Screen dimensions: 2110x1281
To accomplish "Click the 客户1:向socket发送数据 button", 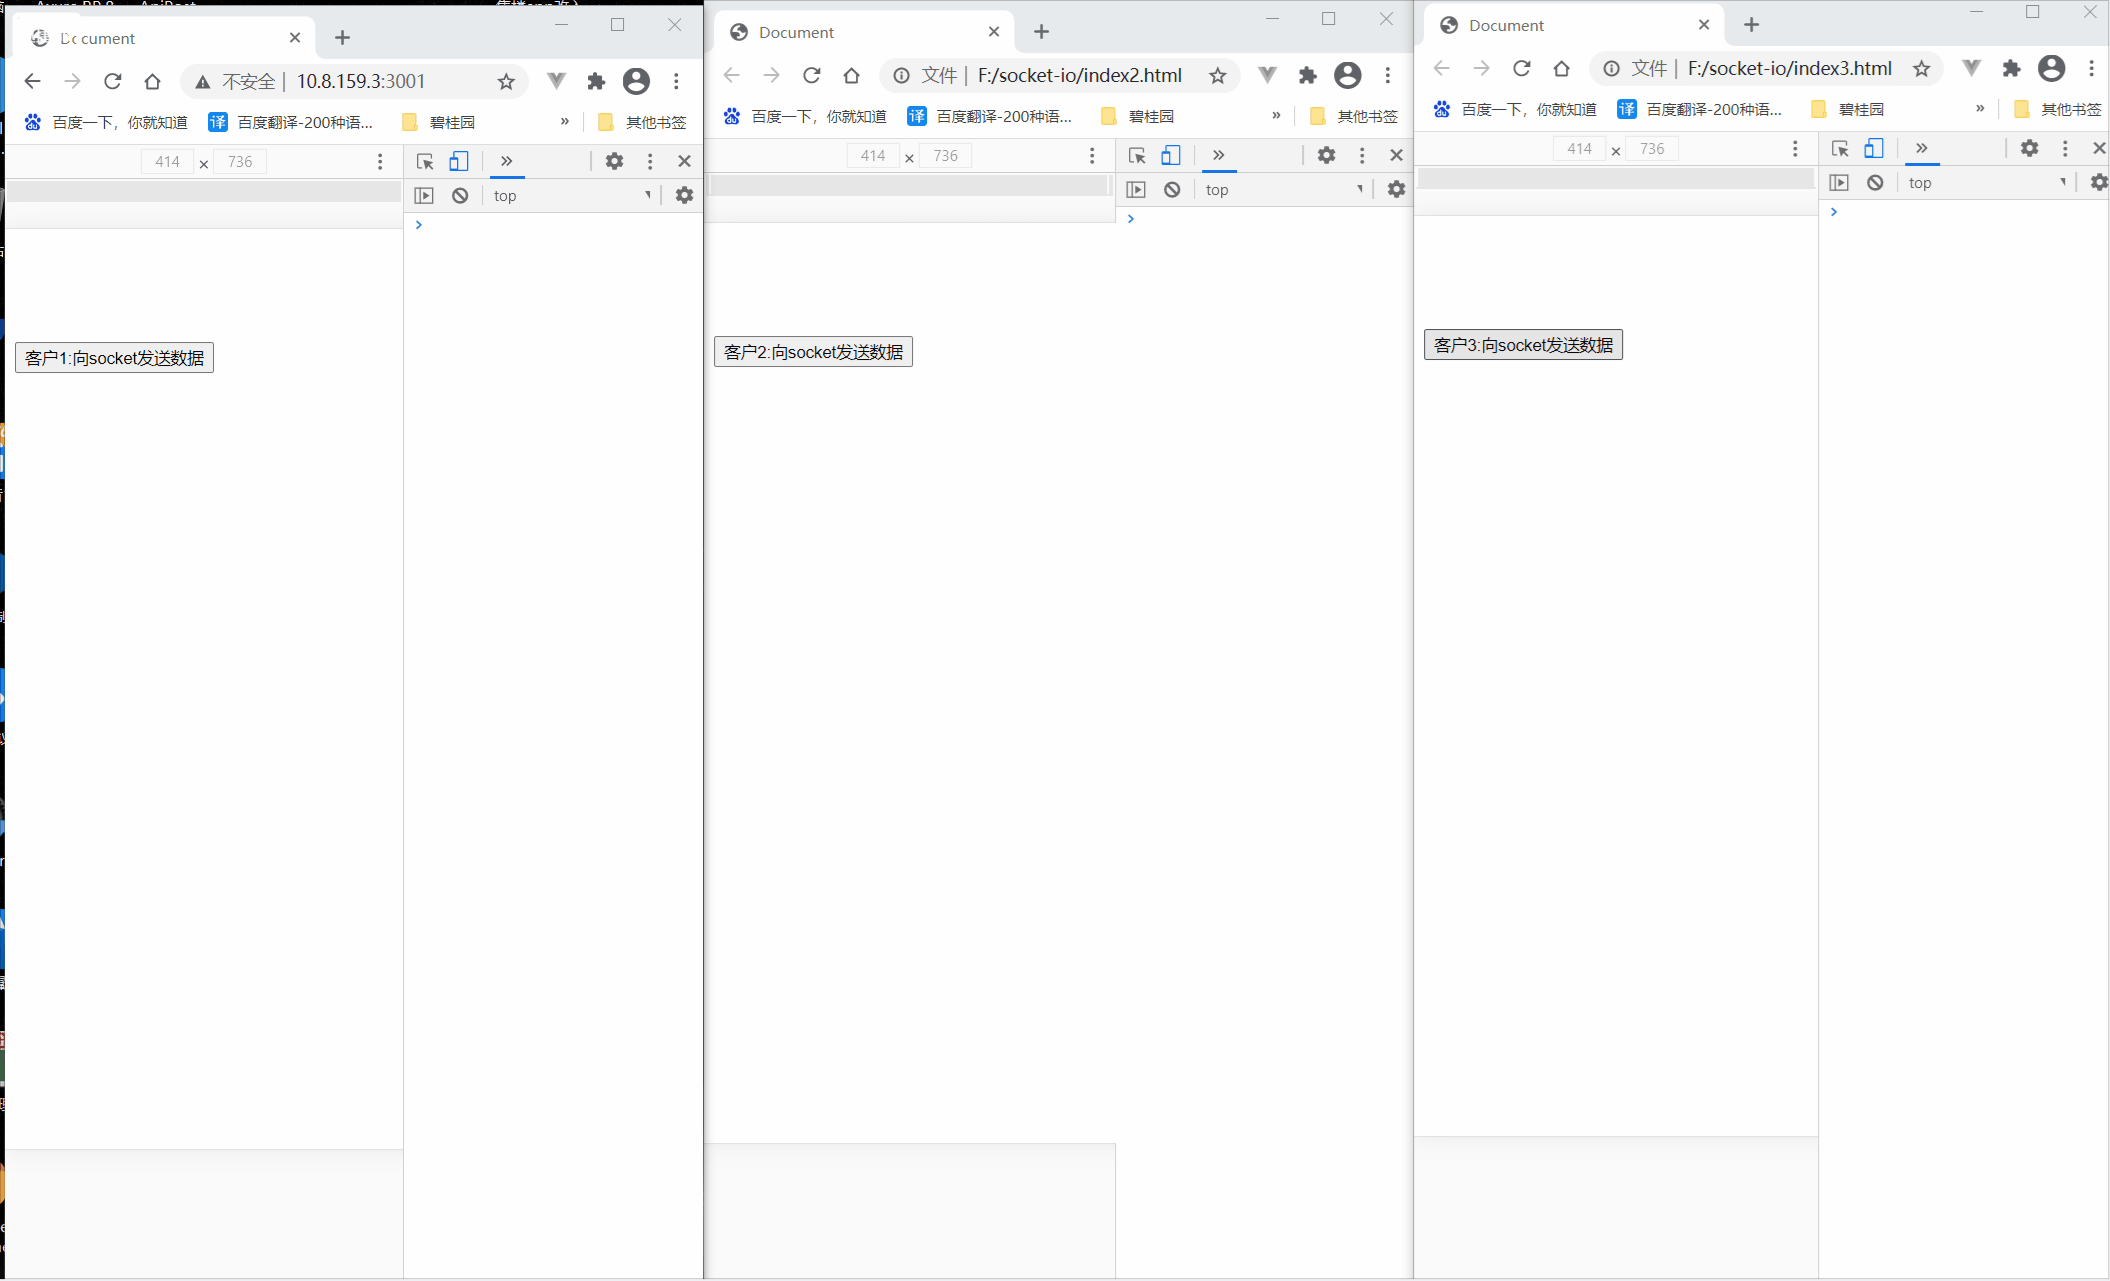I will coord(113,357).
